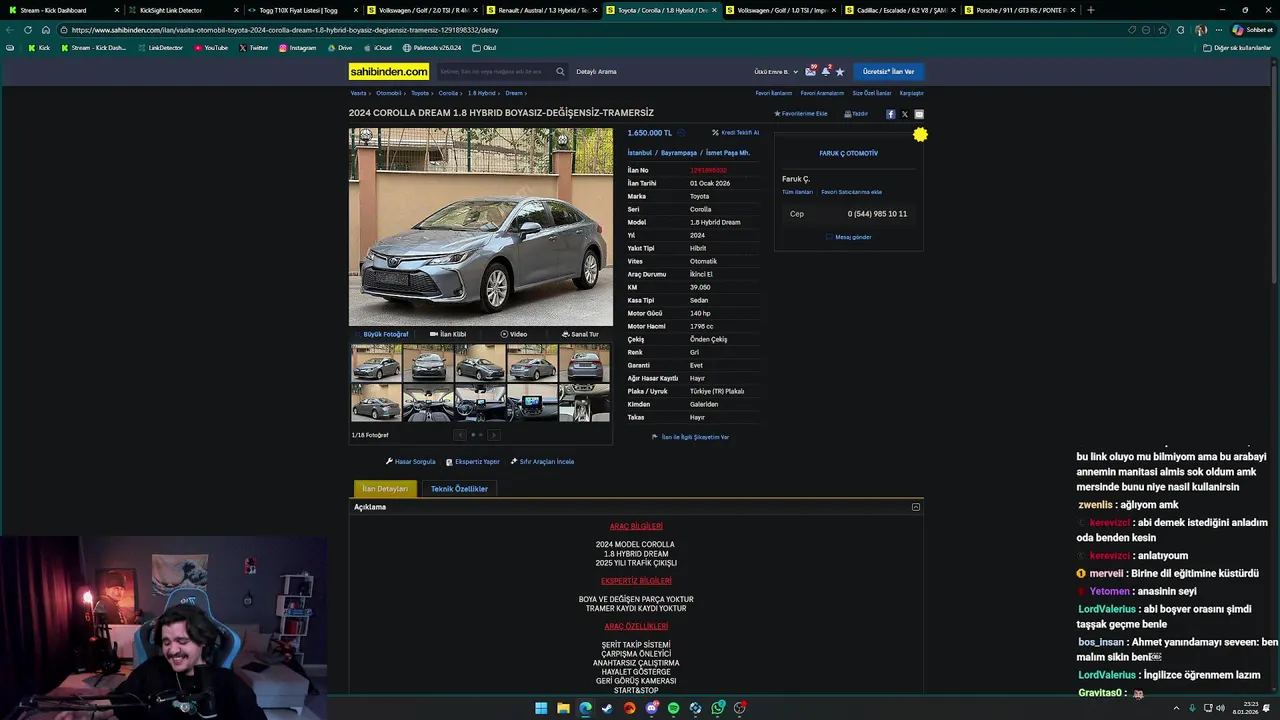
Task: Bookmark this page with the address bar star
Action: [x=1162, y=30]
